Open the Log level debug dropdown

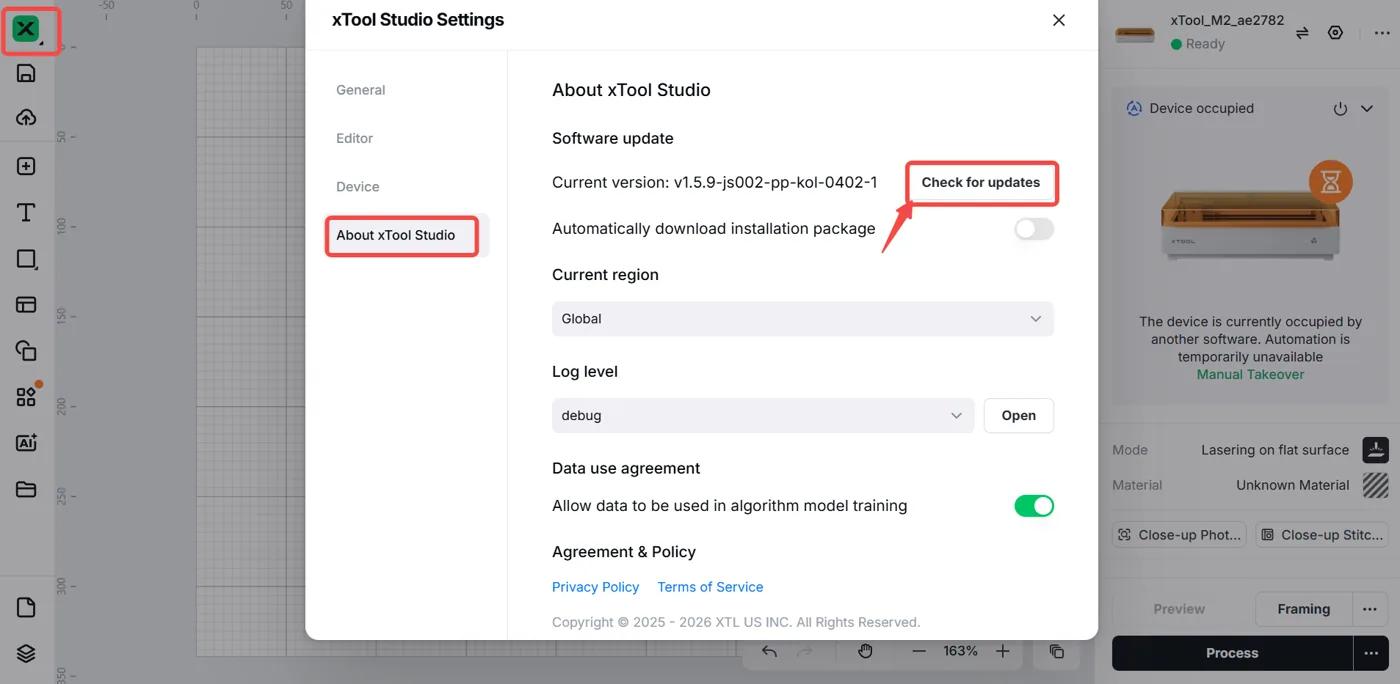click(x=763, y=415)
